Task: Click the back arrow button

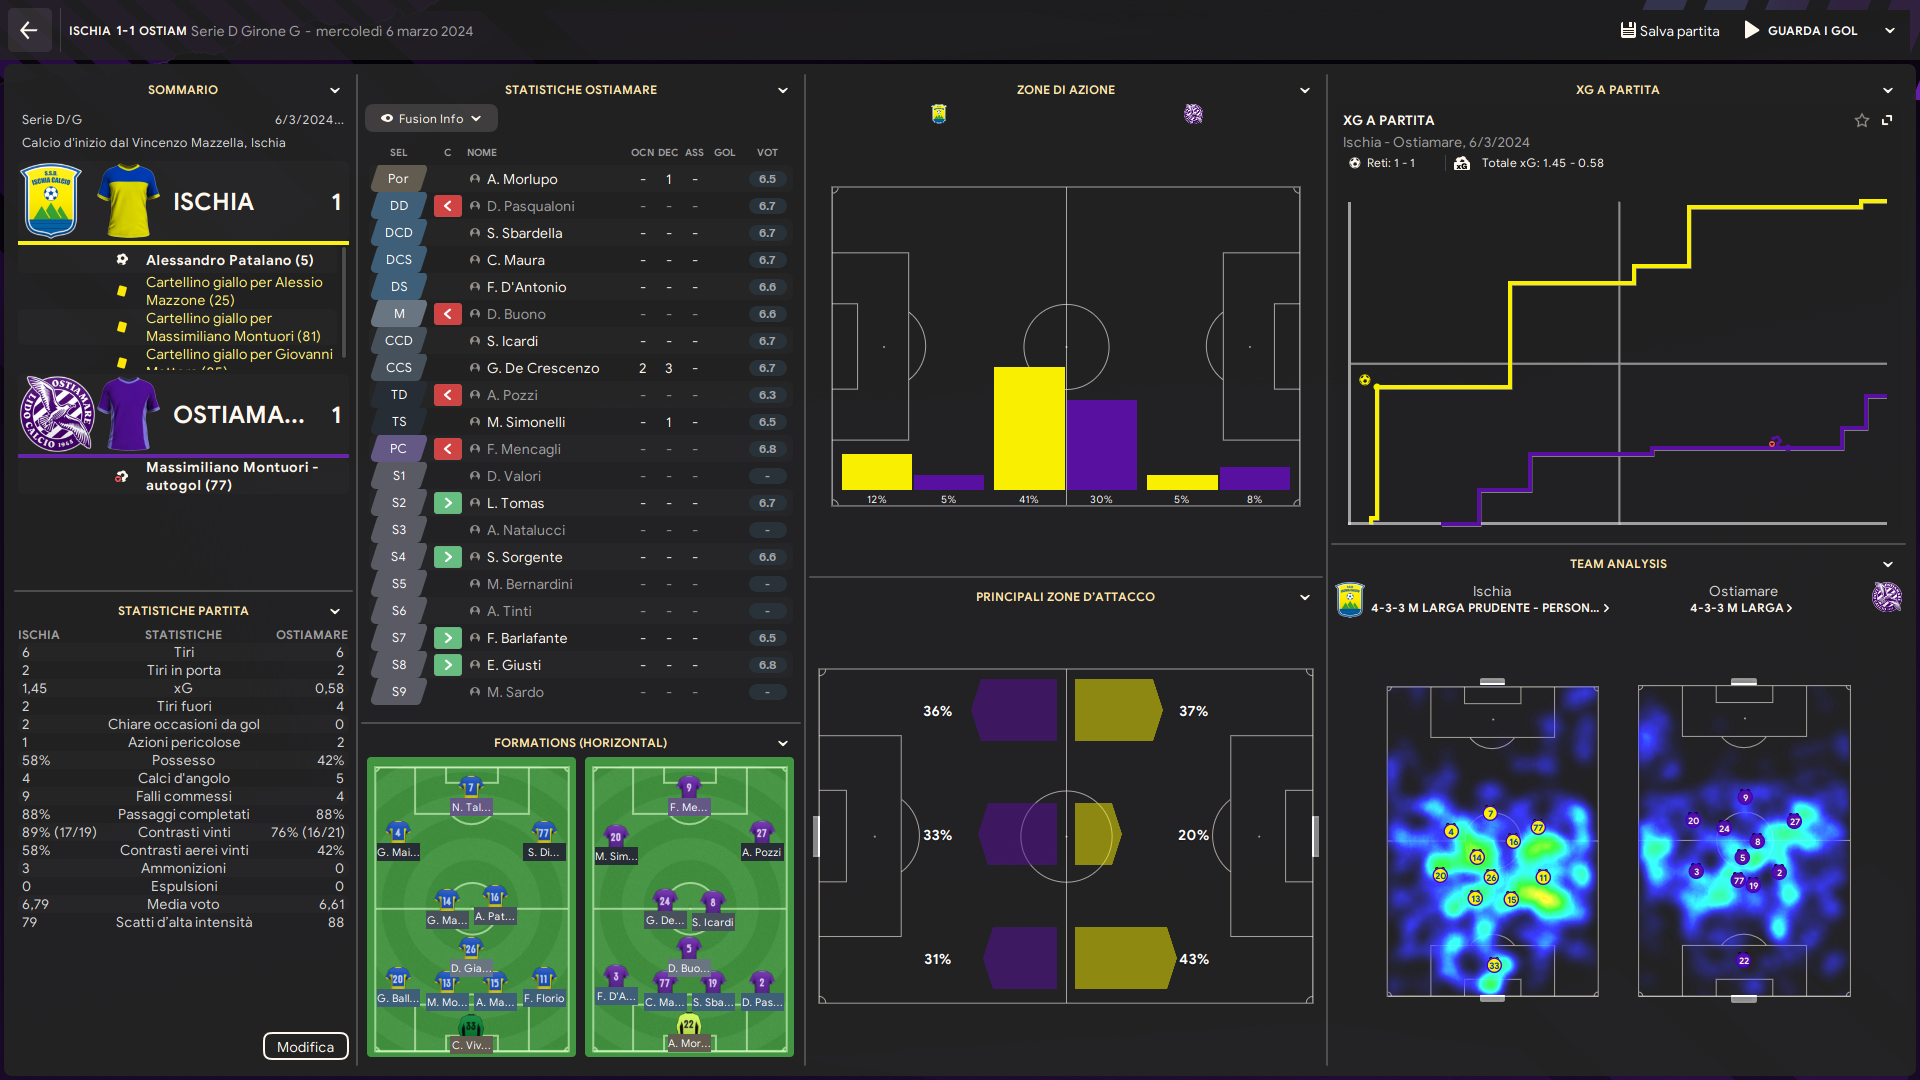Action: coord(29,30)
